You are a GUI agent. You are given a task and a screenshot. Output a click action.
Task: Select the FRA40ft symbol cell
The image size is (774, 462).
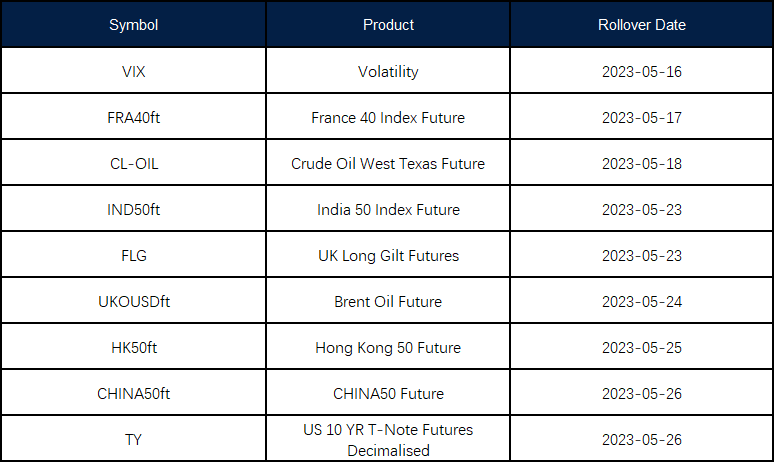(x=133, y=118)
